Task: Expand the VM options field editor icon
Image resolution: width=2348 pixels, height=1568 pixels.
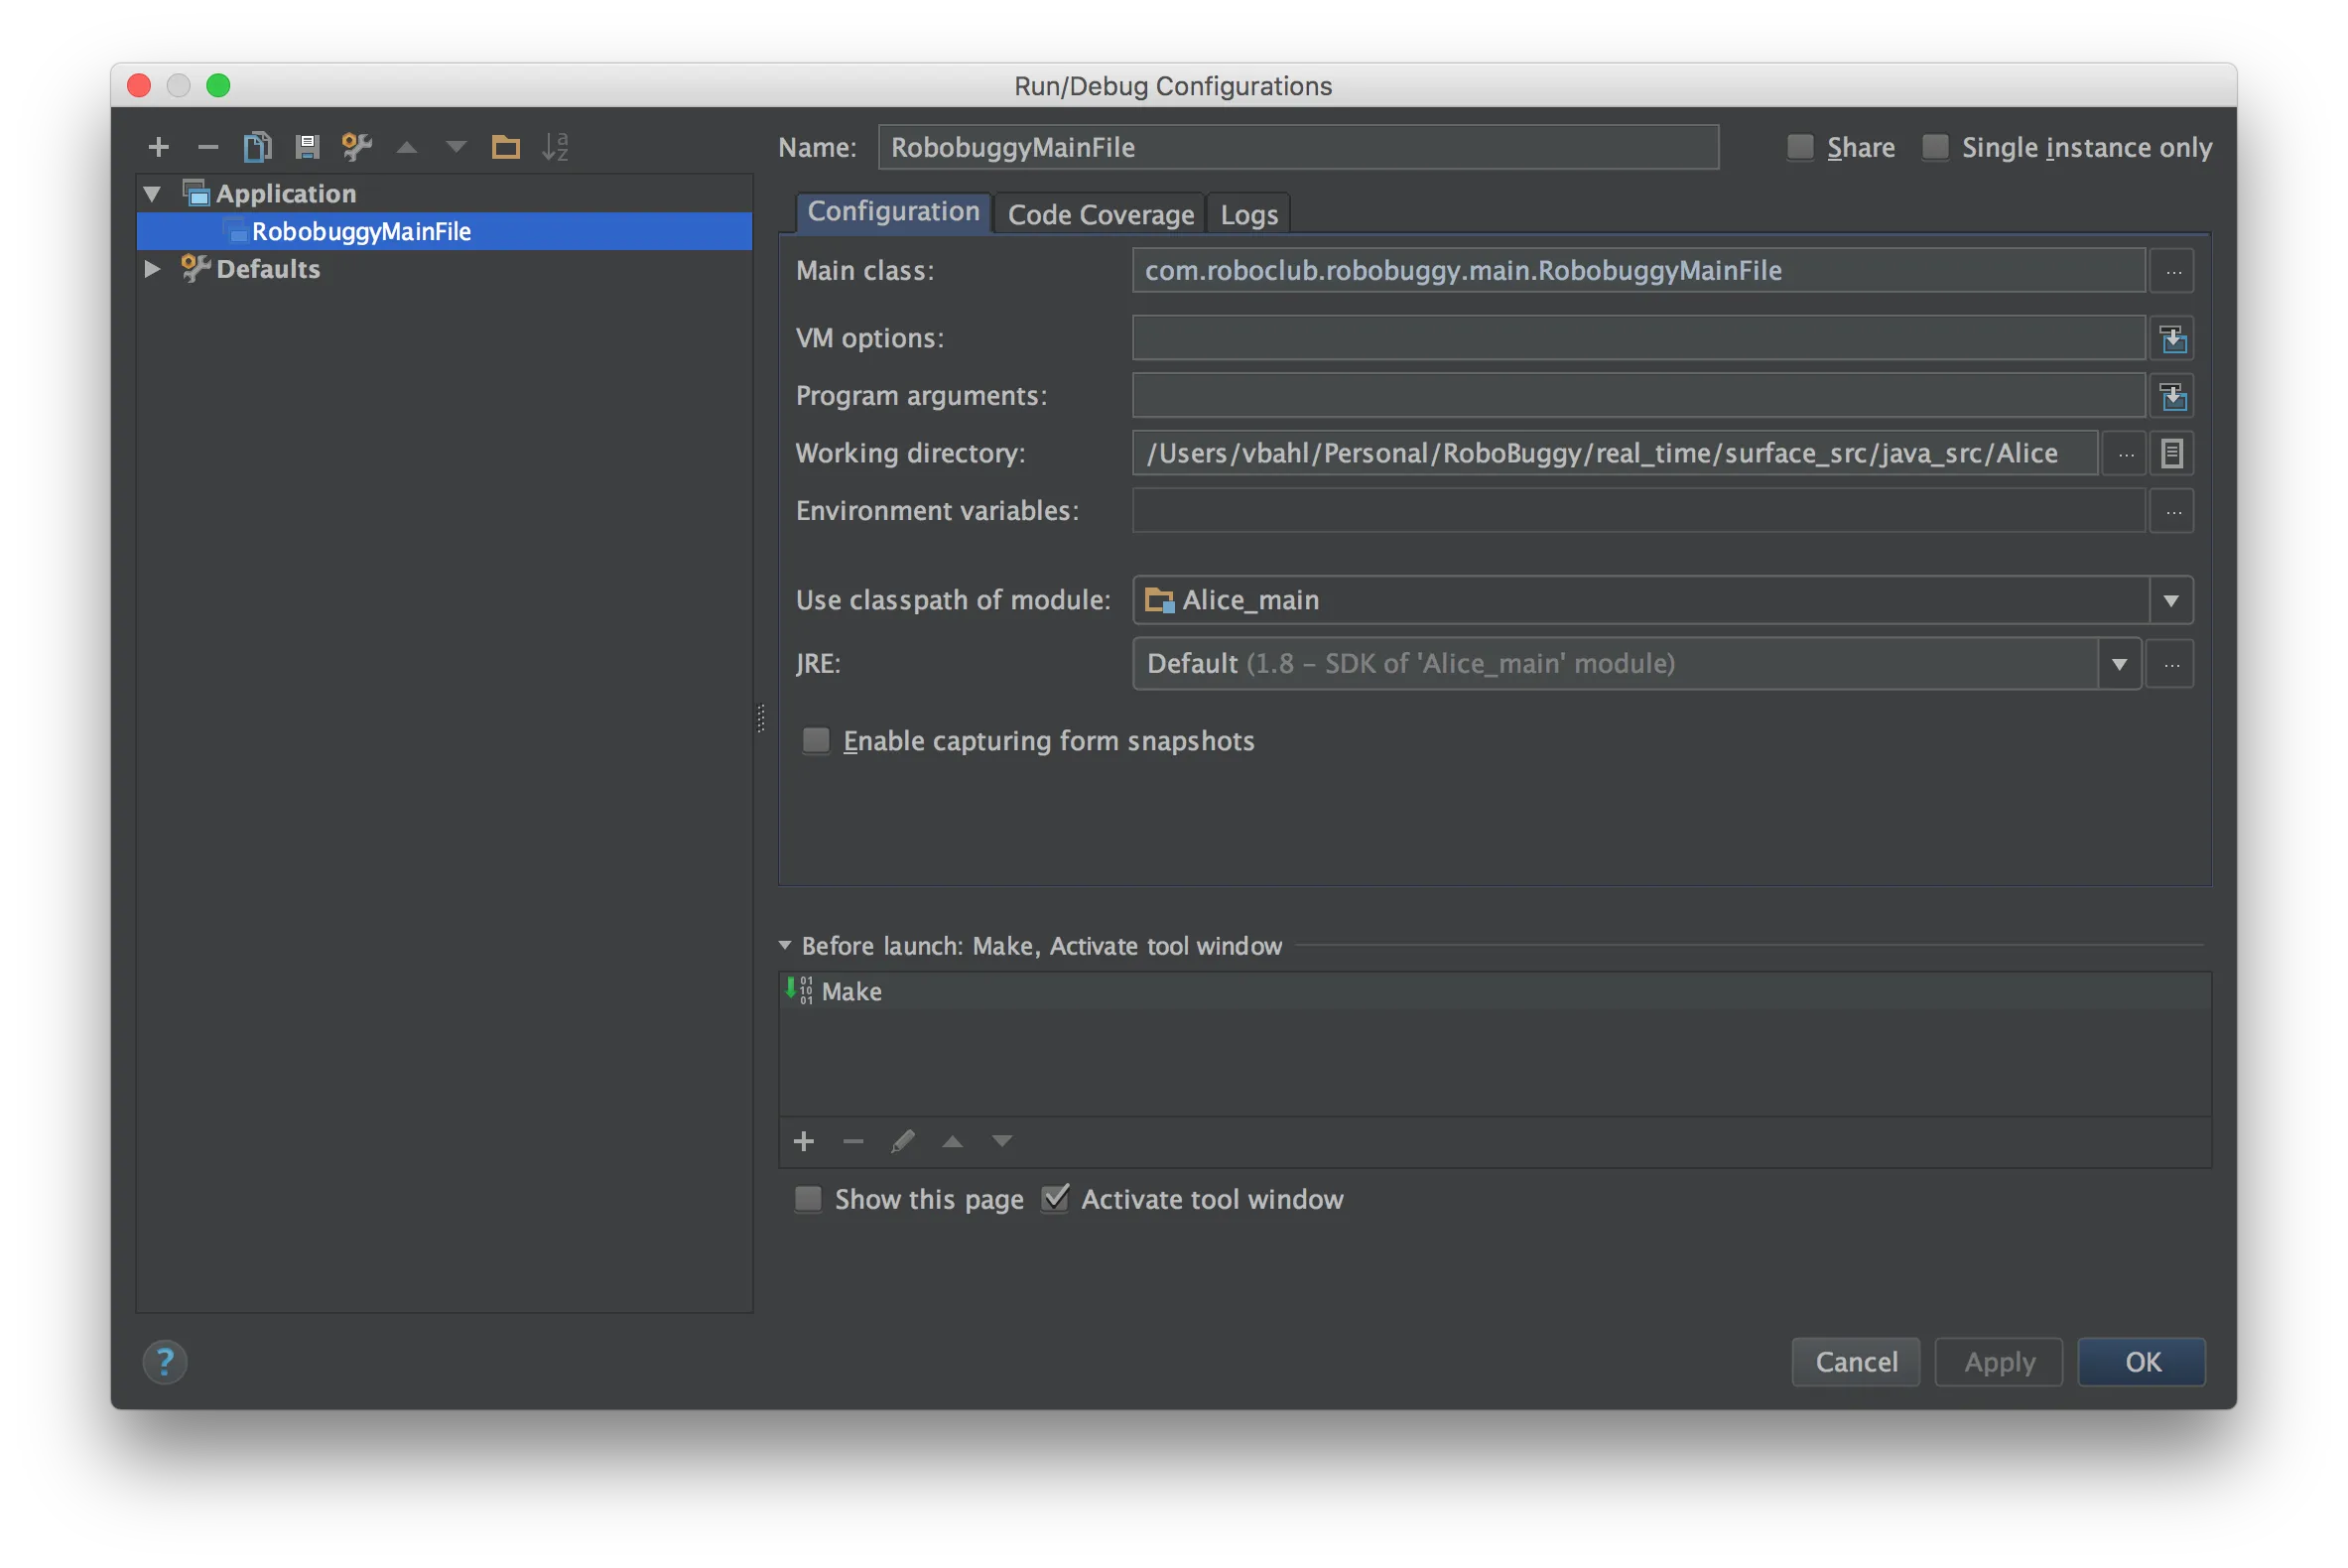Action: coord(2172,339)
